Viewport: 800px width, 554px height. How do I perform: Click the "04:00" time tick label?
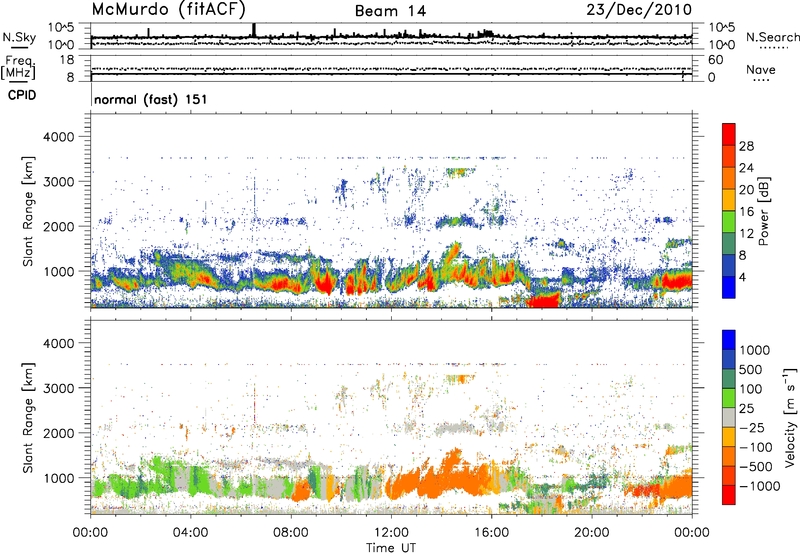191,533
